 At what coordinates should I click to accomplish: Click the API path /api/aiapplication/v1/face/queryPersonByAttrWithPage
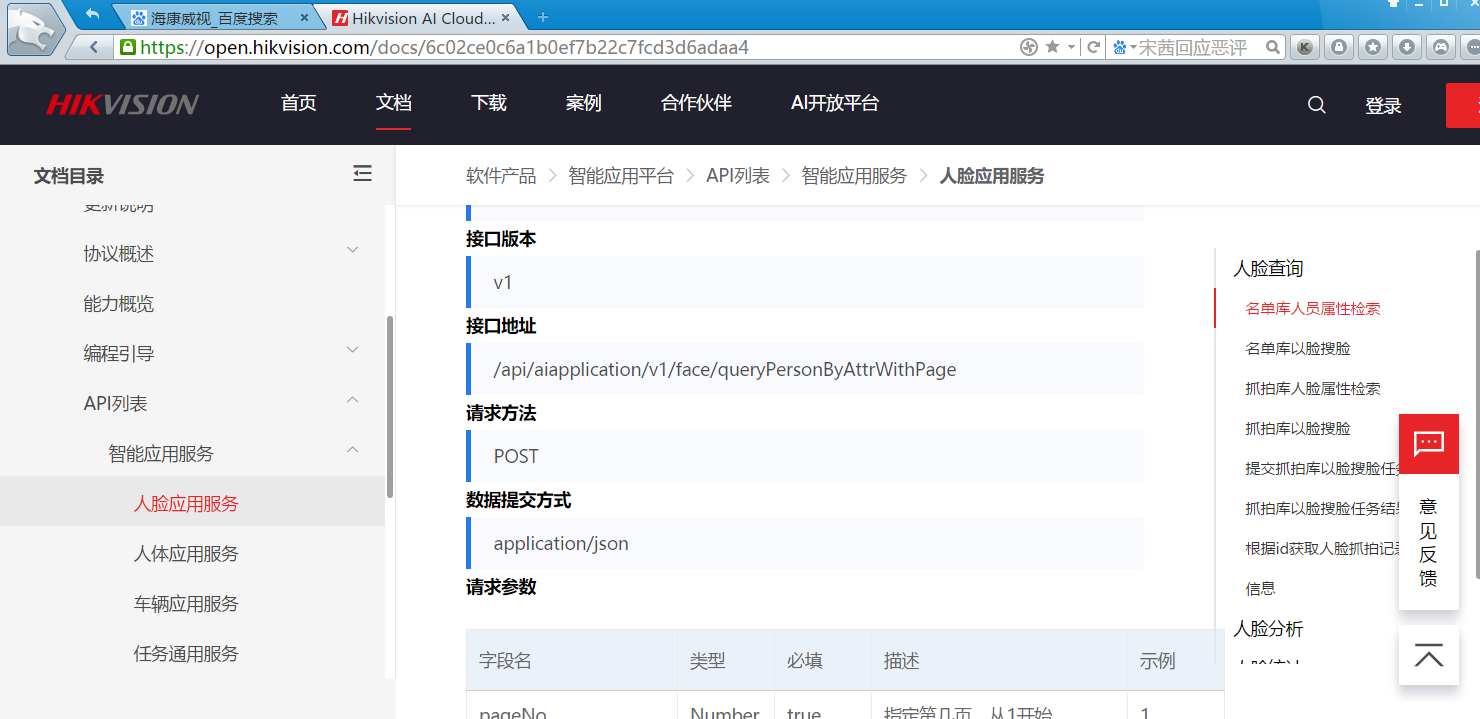coord(725,370)
